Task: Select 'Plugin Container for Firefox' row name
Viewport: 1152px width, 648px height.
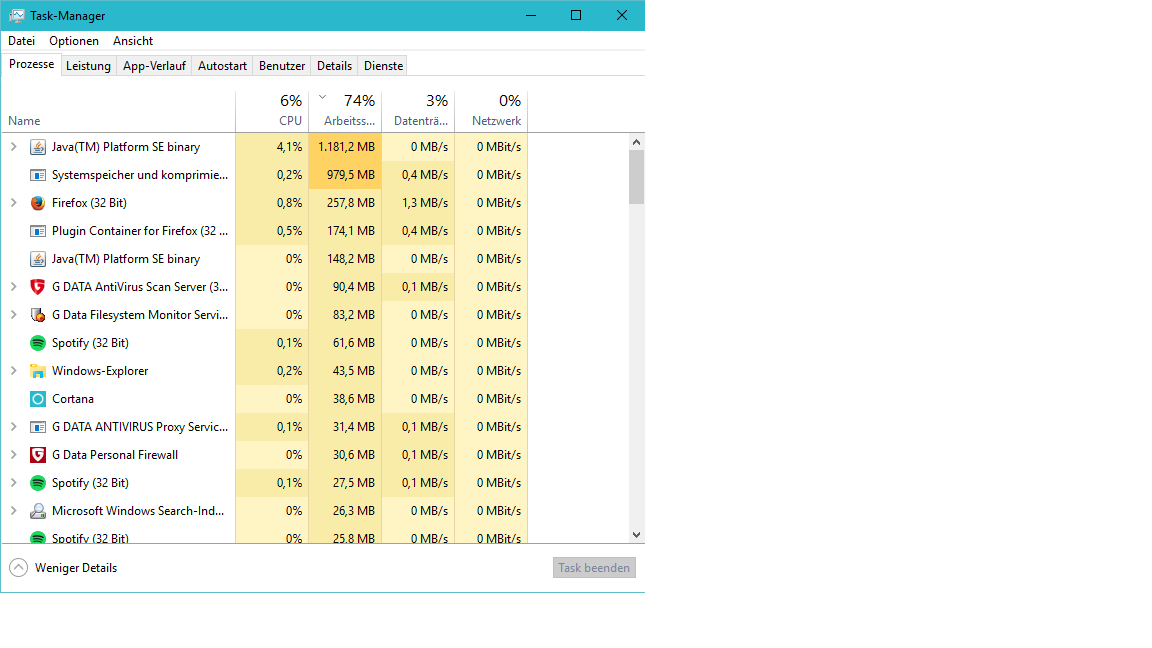Action: tap(140, 231)
